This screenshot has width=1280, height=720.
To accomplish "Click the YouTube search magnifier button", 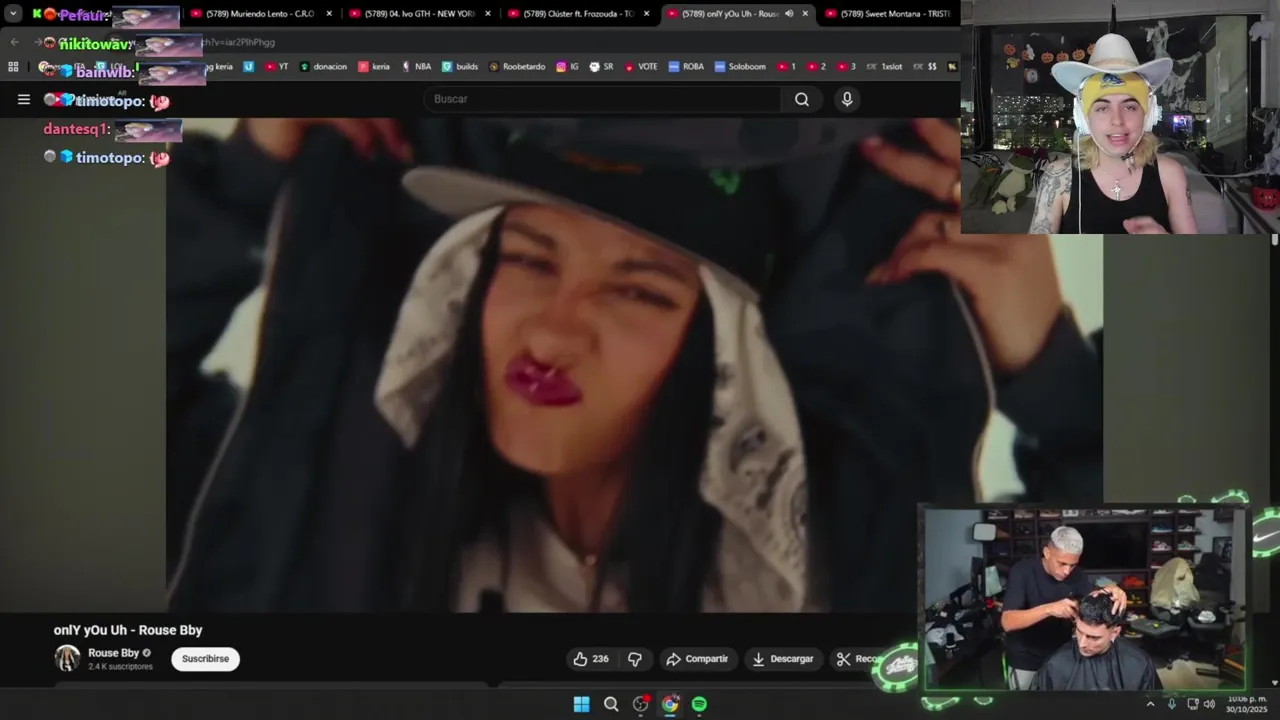I will (802, 99).
